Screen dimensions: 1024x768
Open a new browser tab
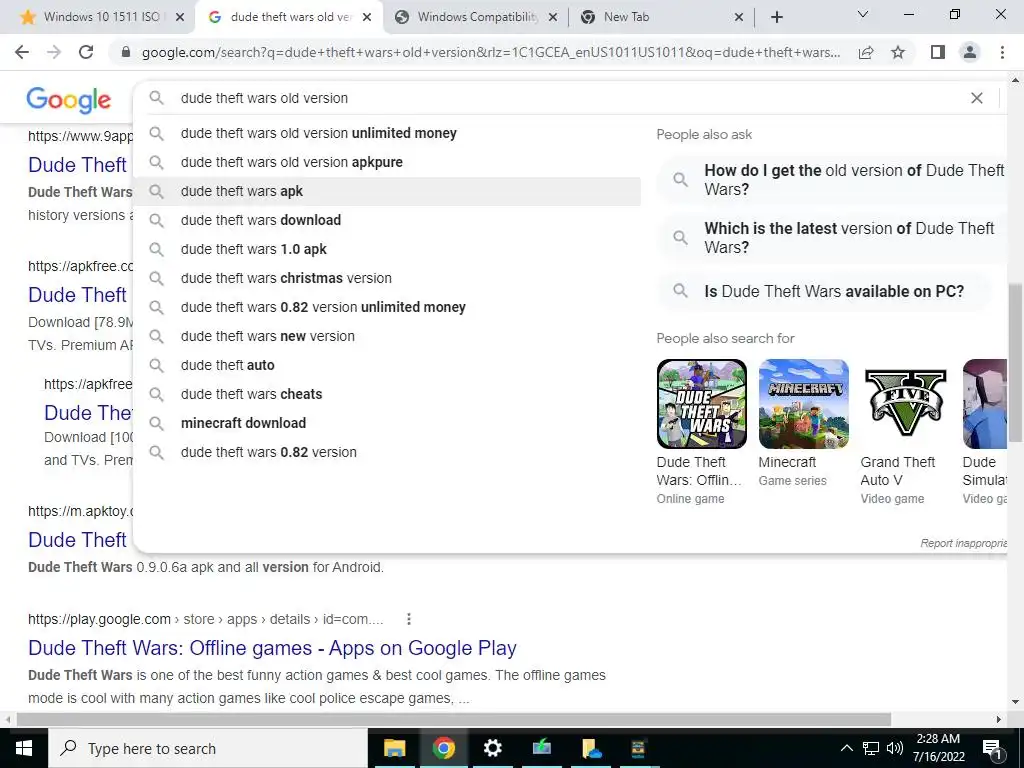click(776, 17)
